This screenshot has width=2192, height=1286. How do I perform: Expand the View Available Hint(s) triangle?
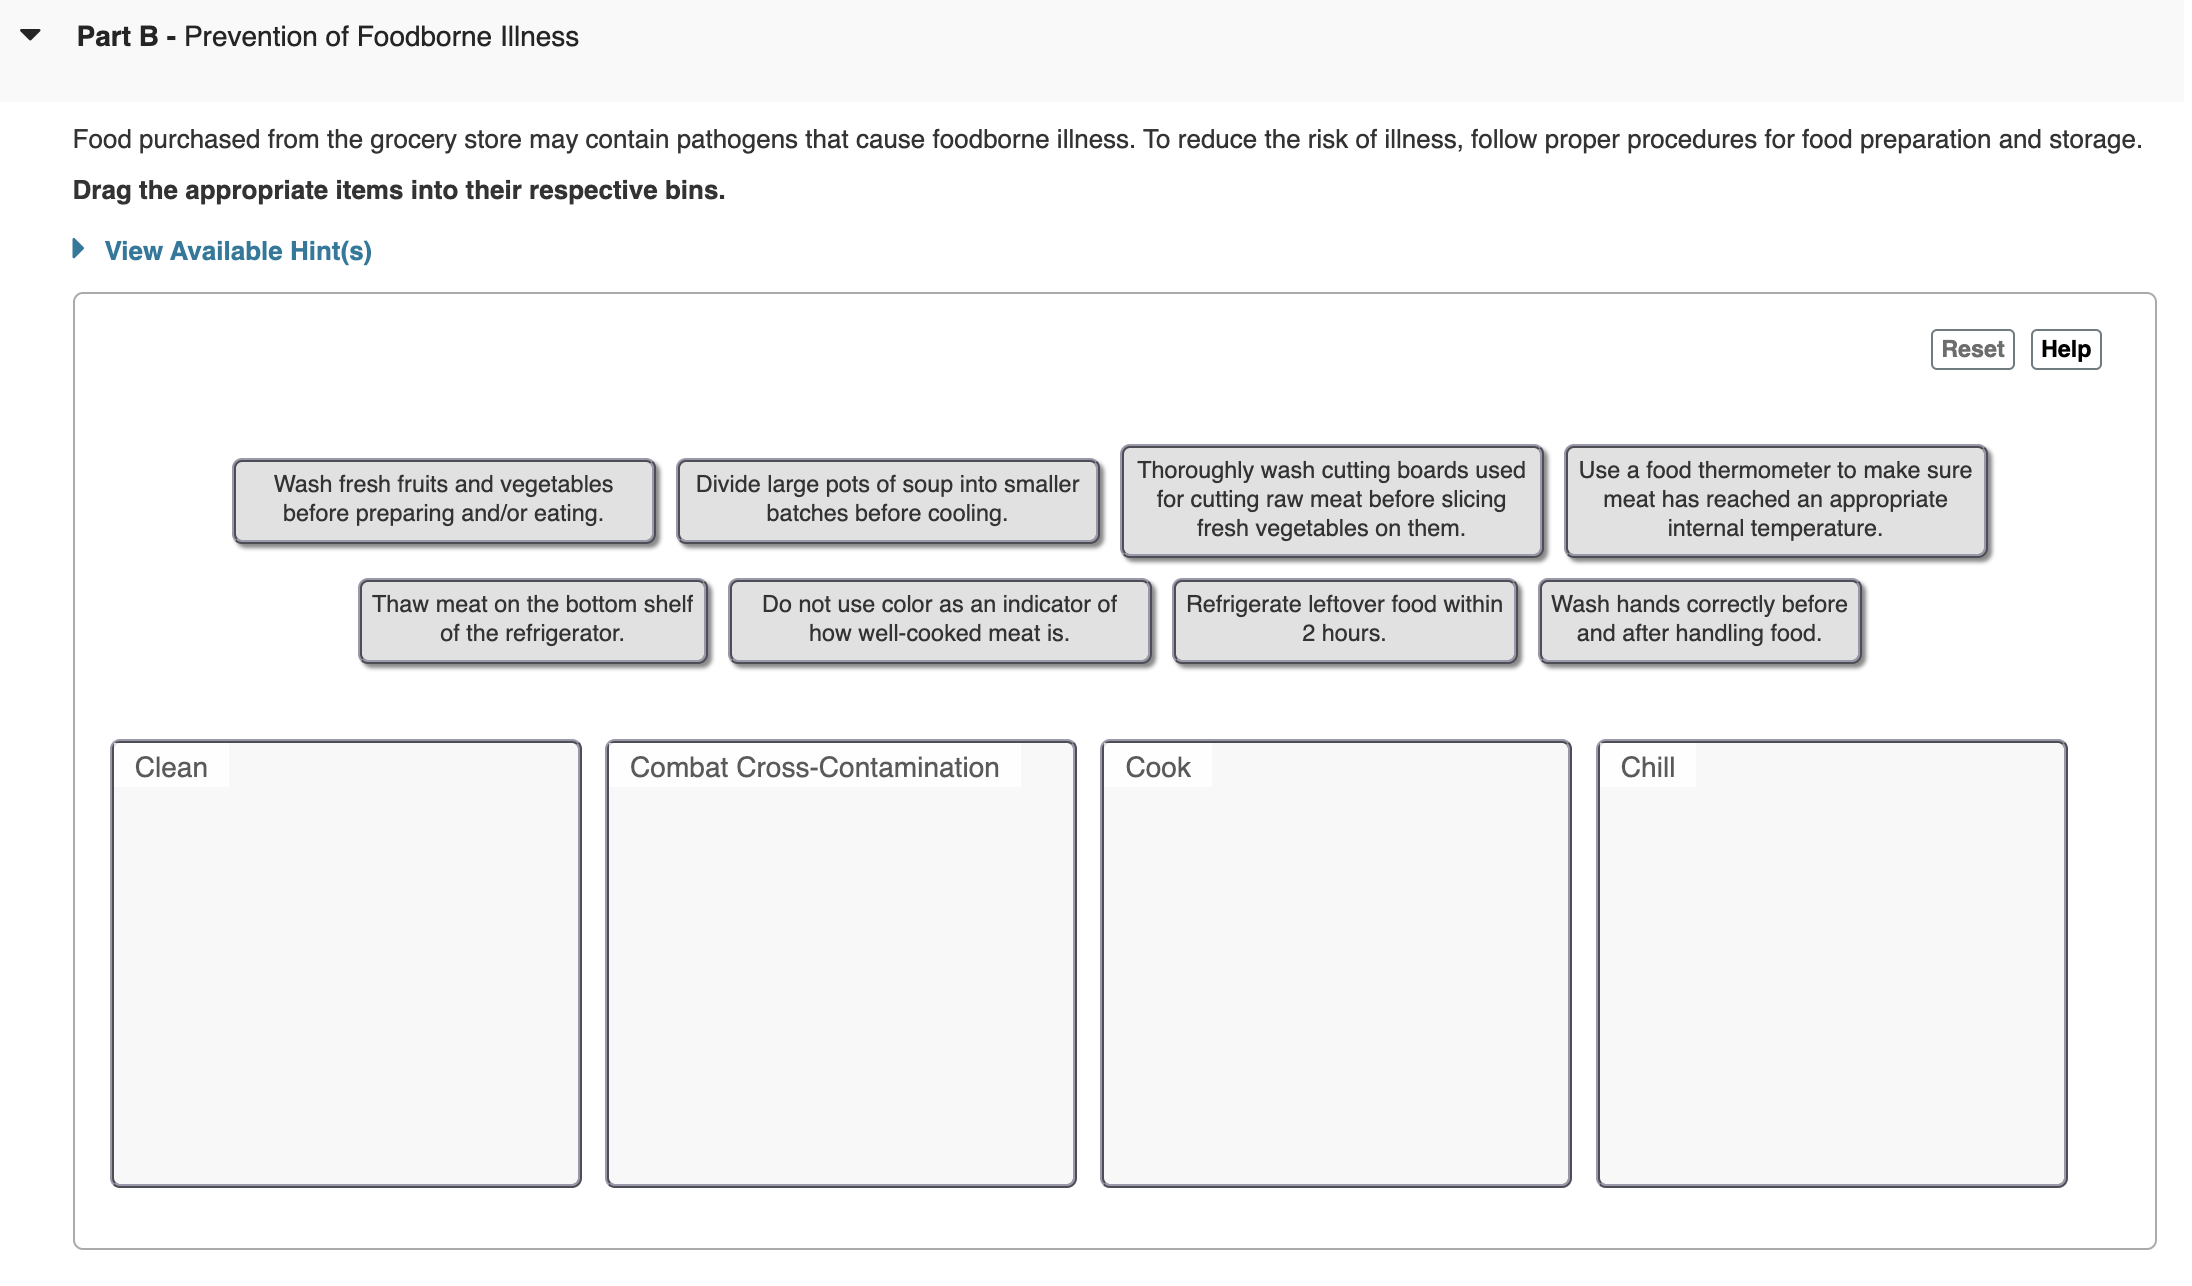pyautogui.click(x=79, y=249)
